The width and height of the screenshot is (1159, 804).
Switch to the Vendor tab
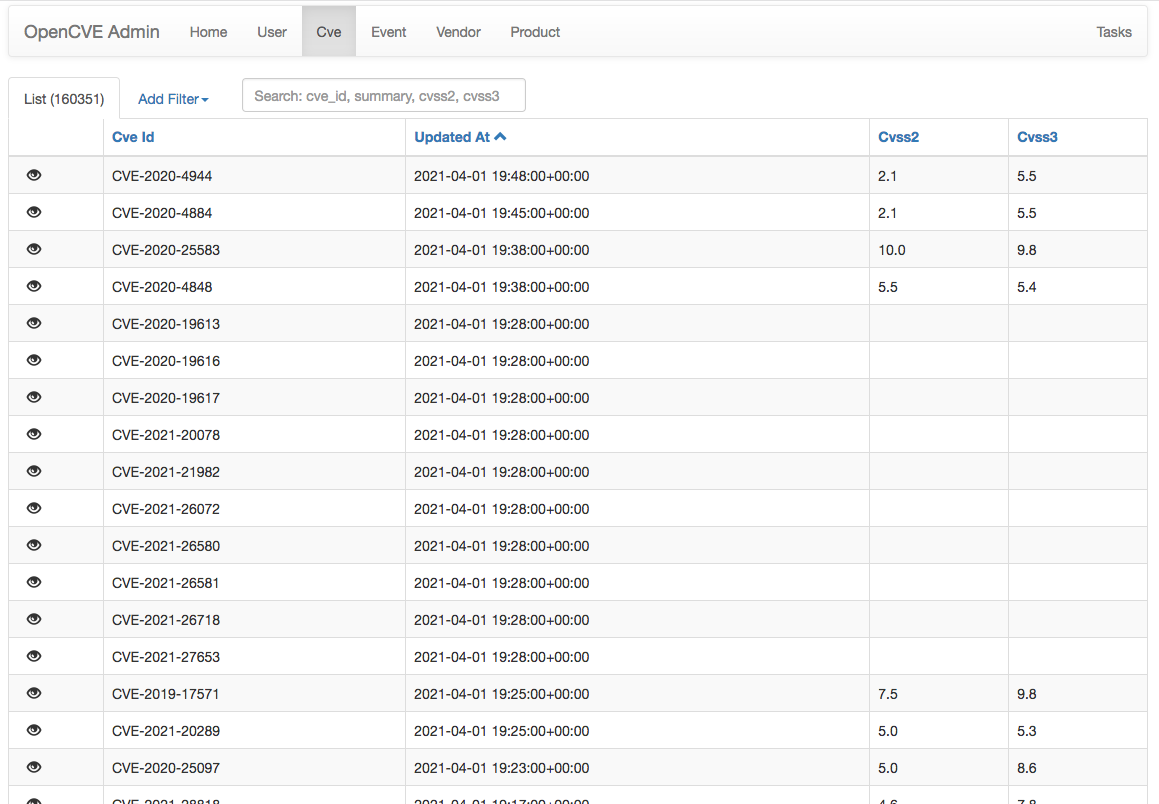point(458,31)
